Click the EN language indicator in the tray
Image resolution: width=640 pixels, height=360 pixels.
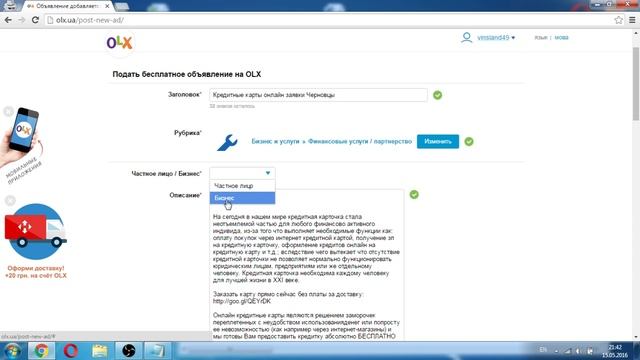(543, 350)
